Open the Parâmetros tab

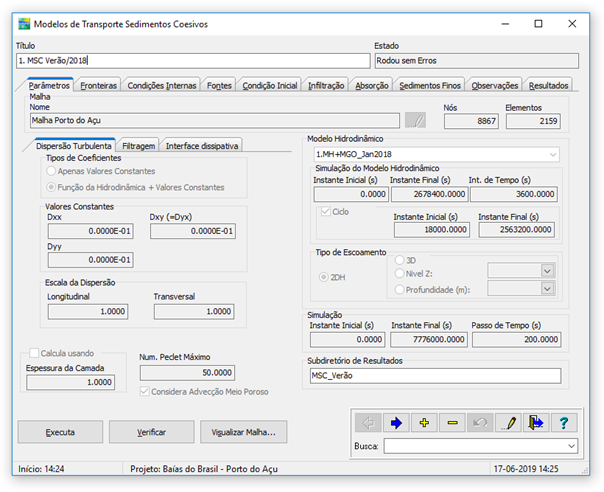point(49,85)
